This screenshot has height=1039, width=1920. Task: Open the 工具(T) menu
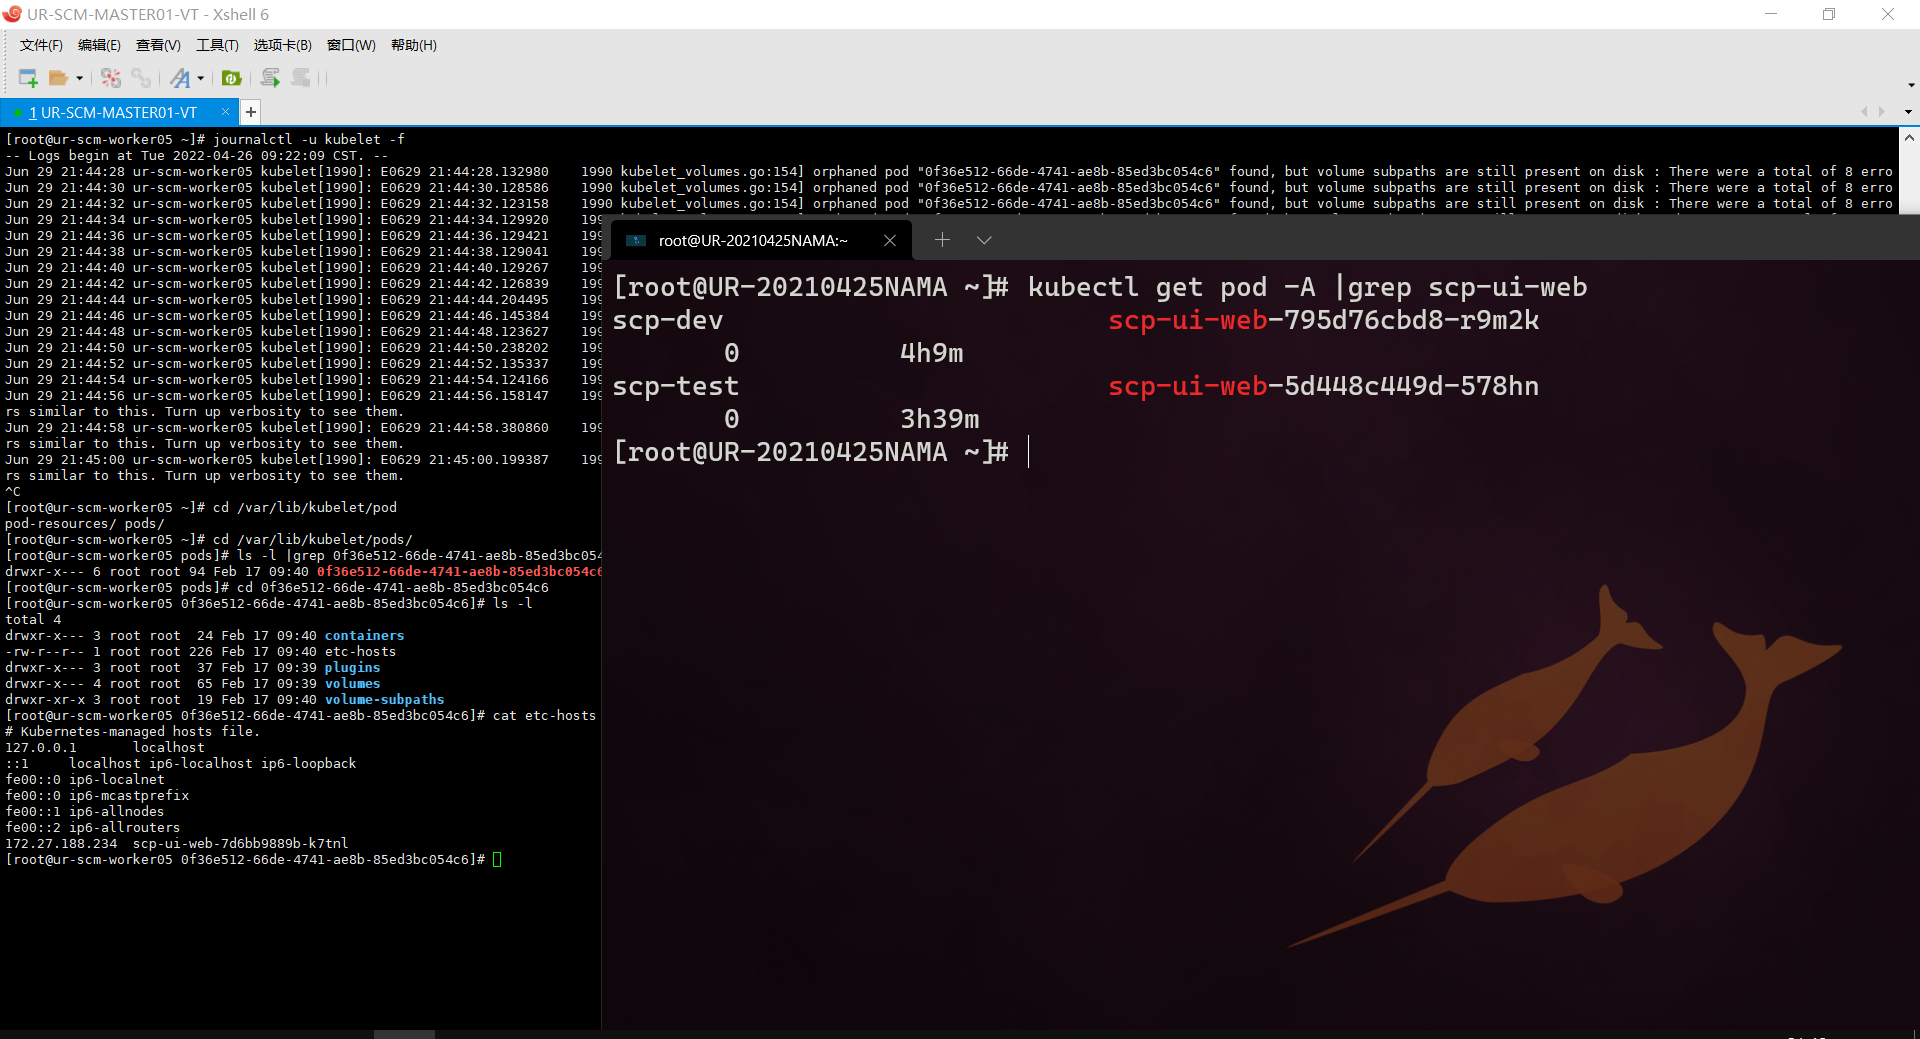tap(217, 45)
